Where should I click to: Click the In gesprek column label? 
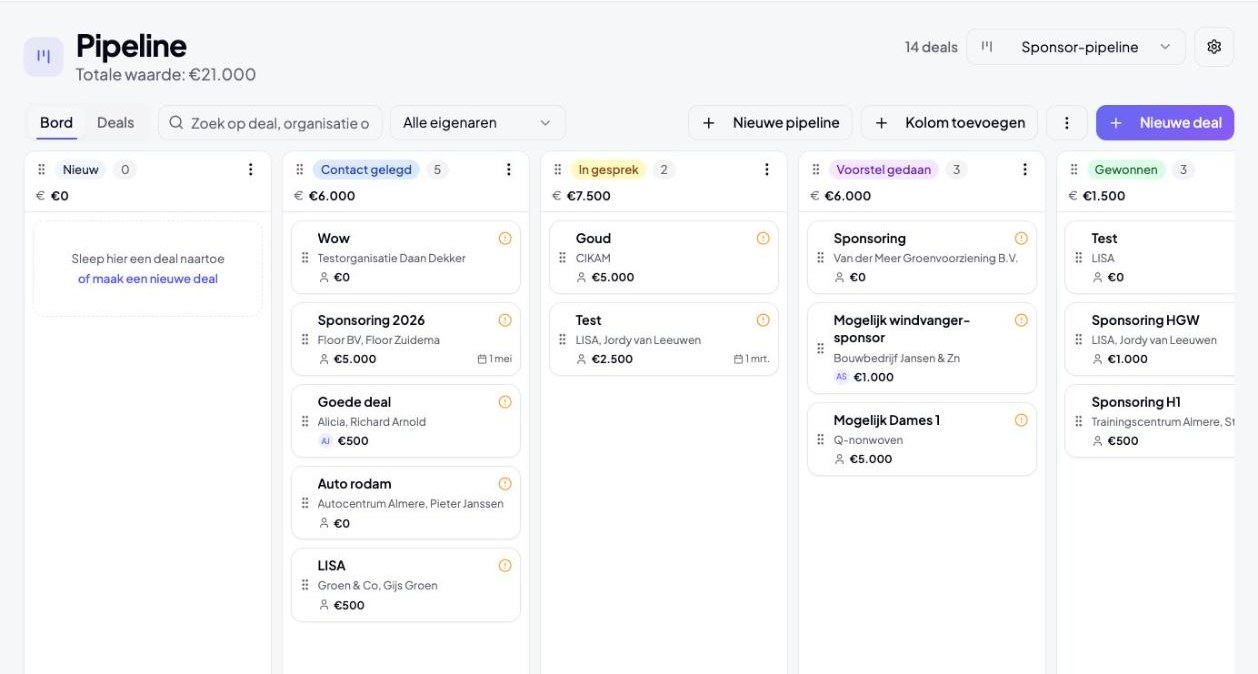[x=608, y=170]
